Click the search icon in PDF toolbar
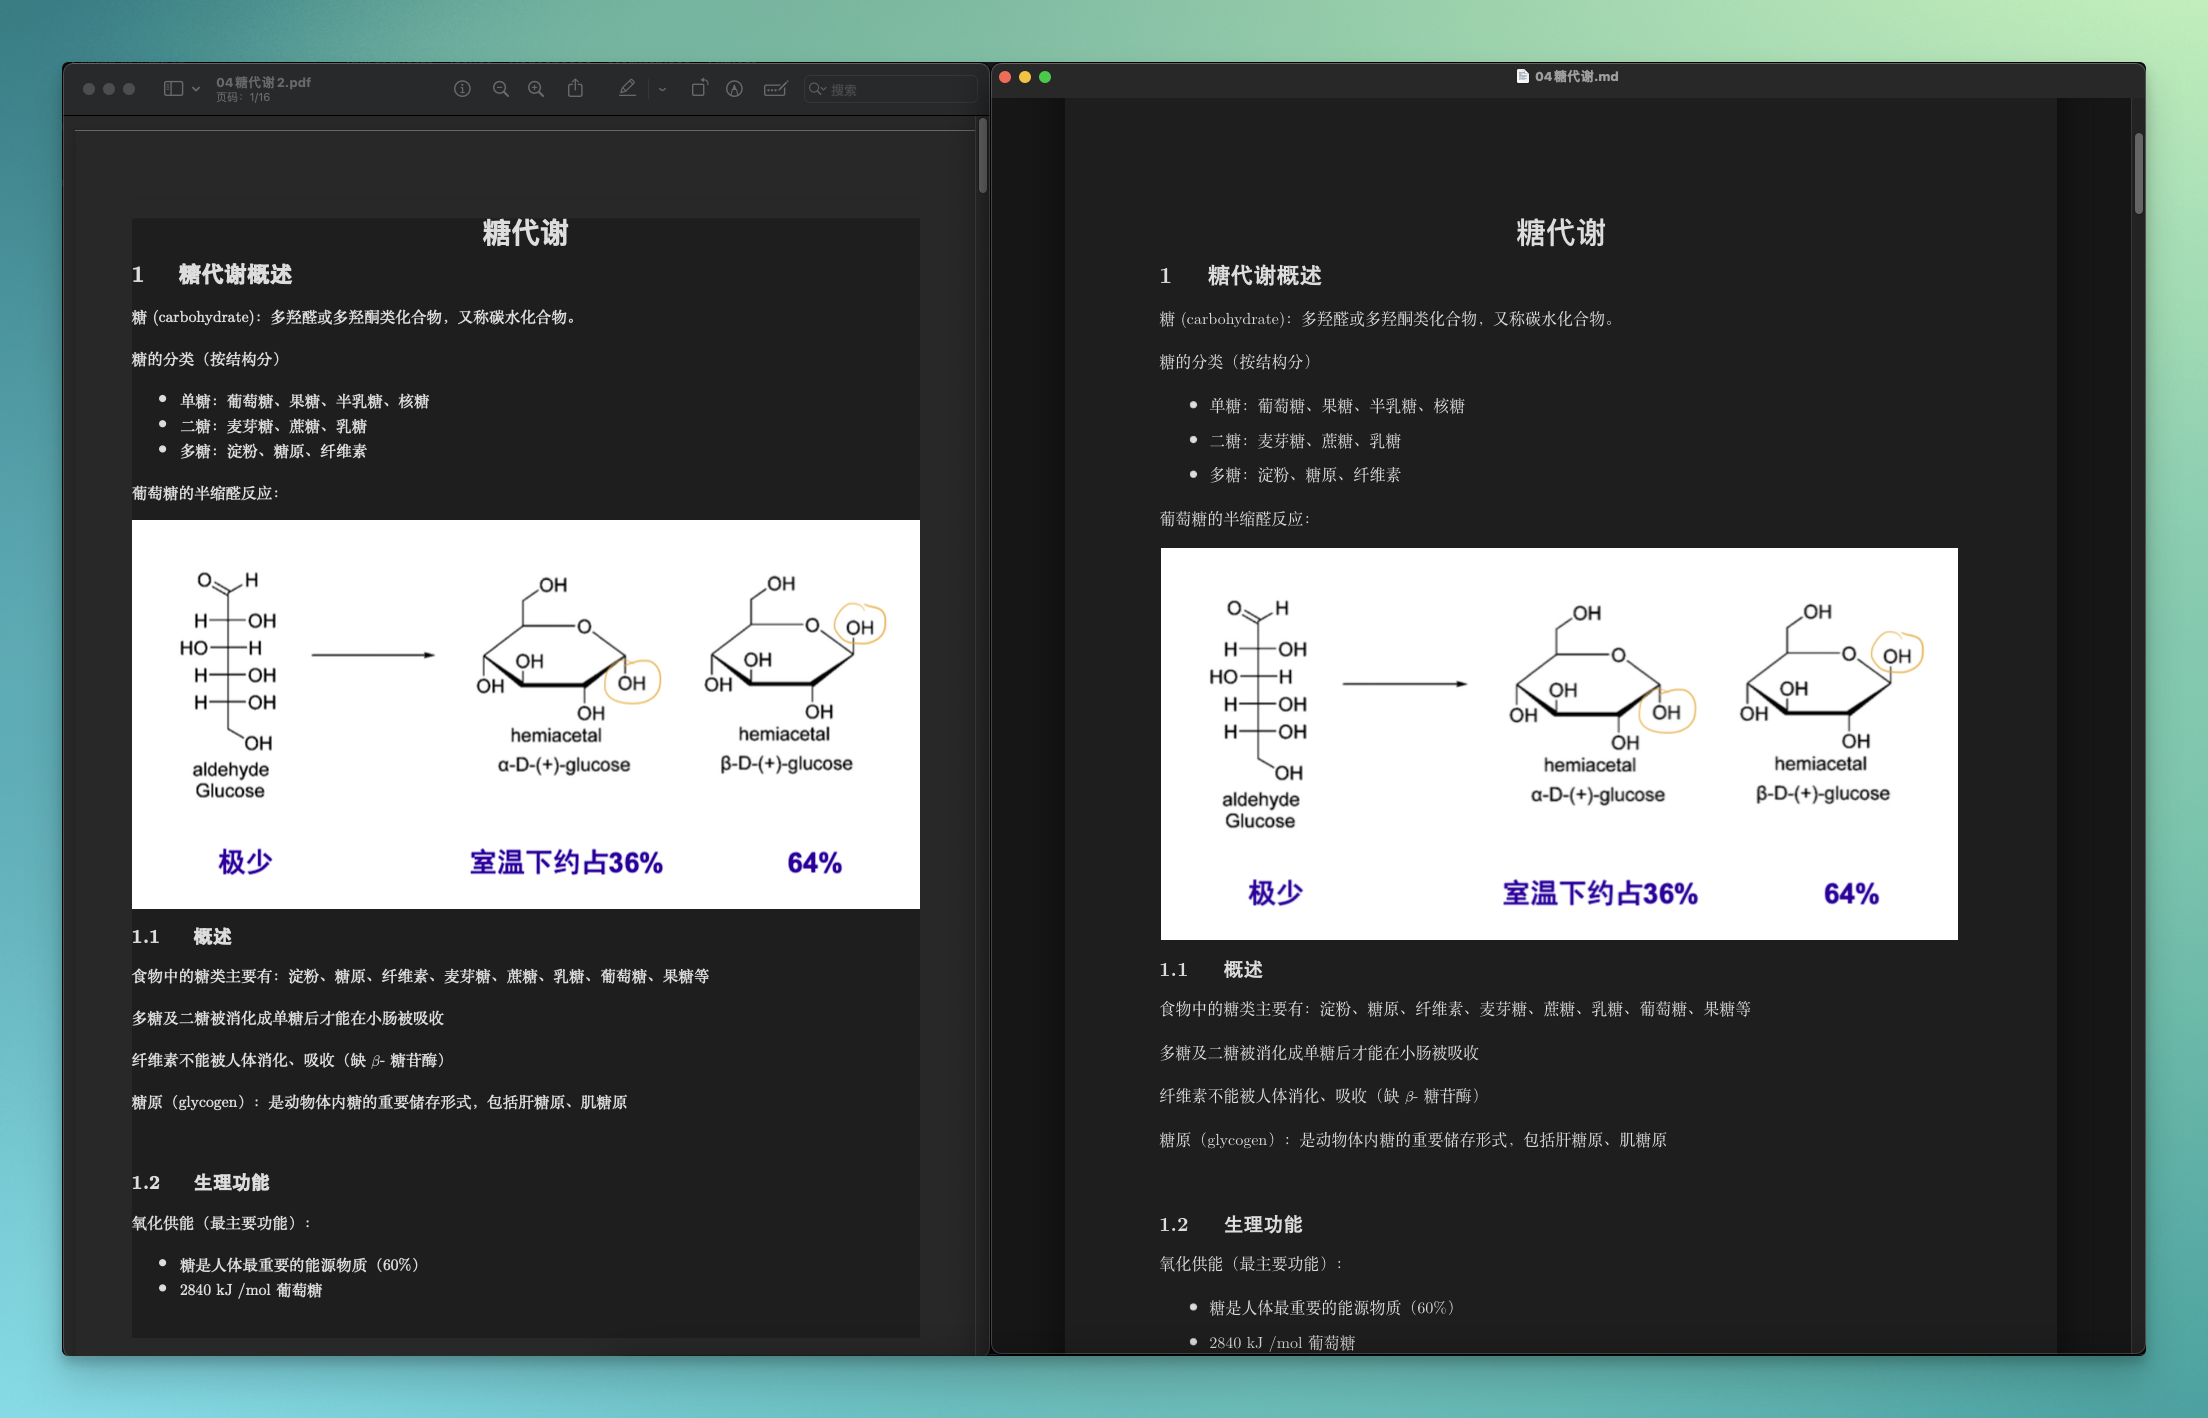Viewport: 2208px width, 1418px height. click(813, 90)
